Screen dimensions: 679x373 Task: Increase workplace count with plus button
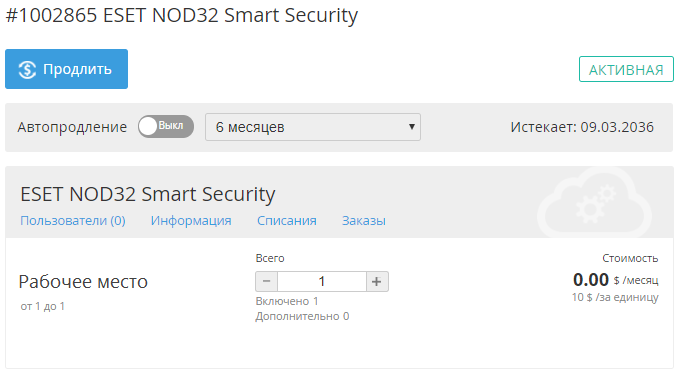tap(377, 282)
